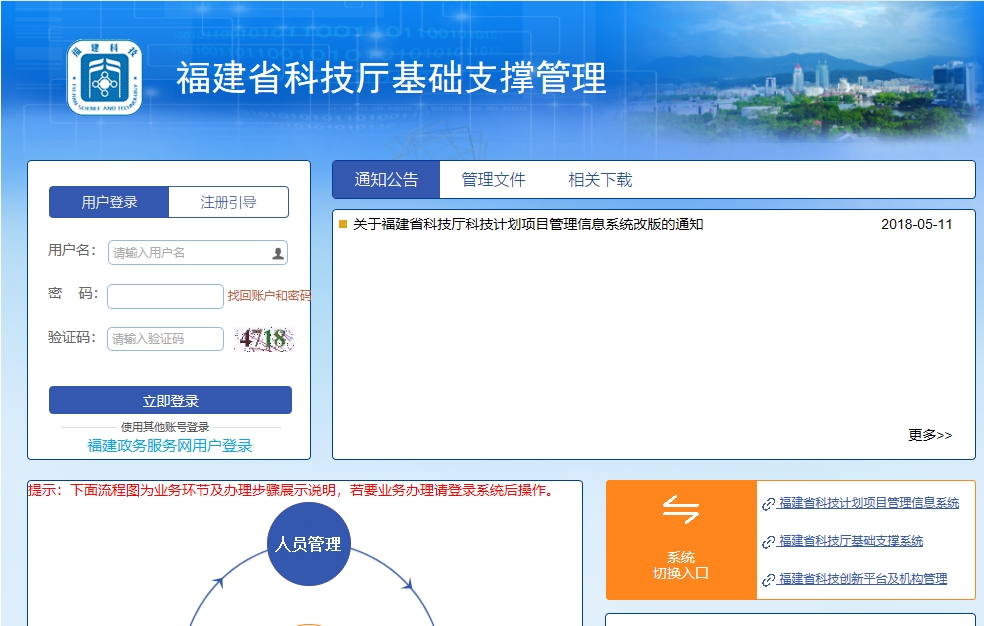This screenshot has width=984, height=626.
Task: Focus the 验证码 input field
Action: click(x=165, y=339)
